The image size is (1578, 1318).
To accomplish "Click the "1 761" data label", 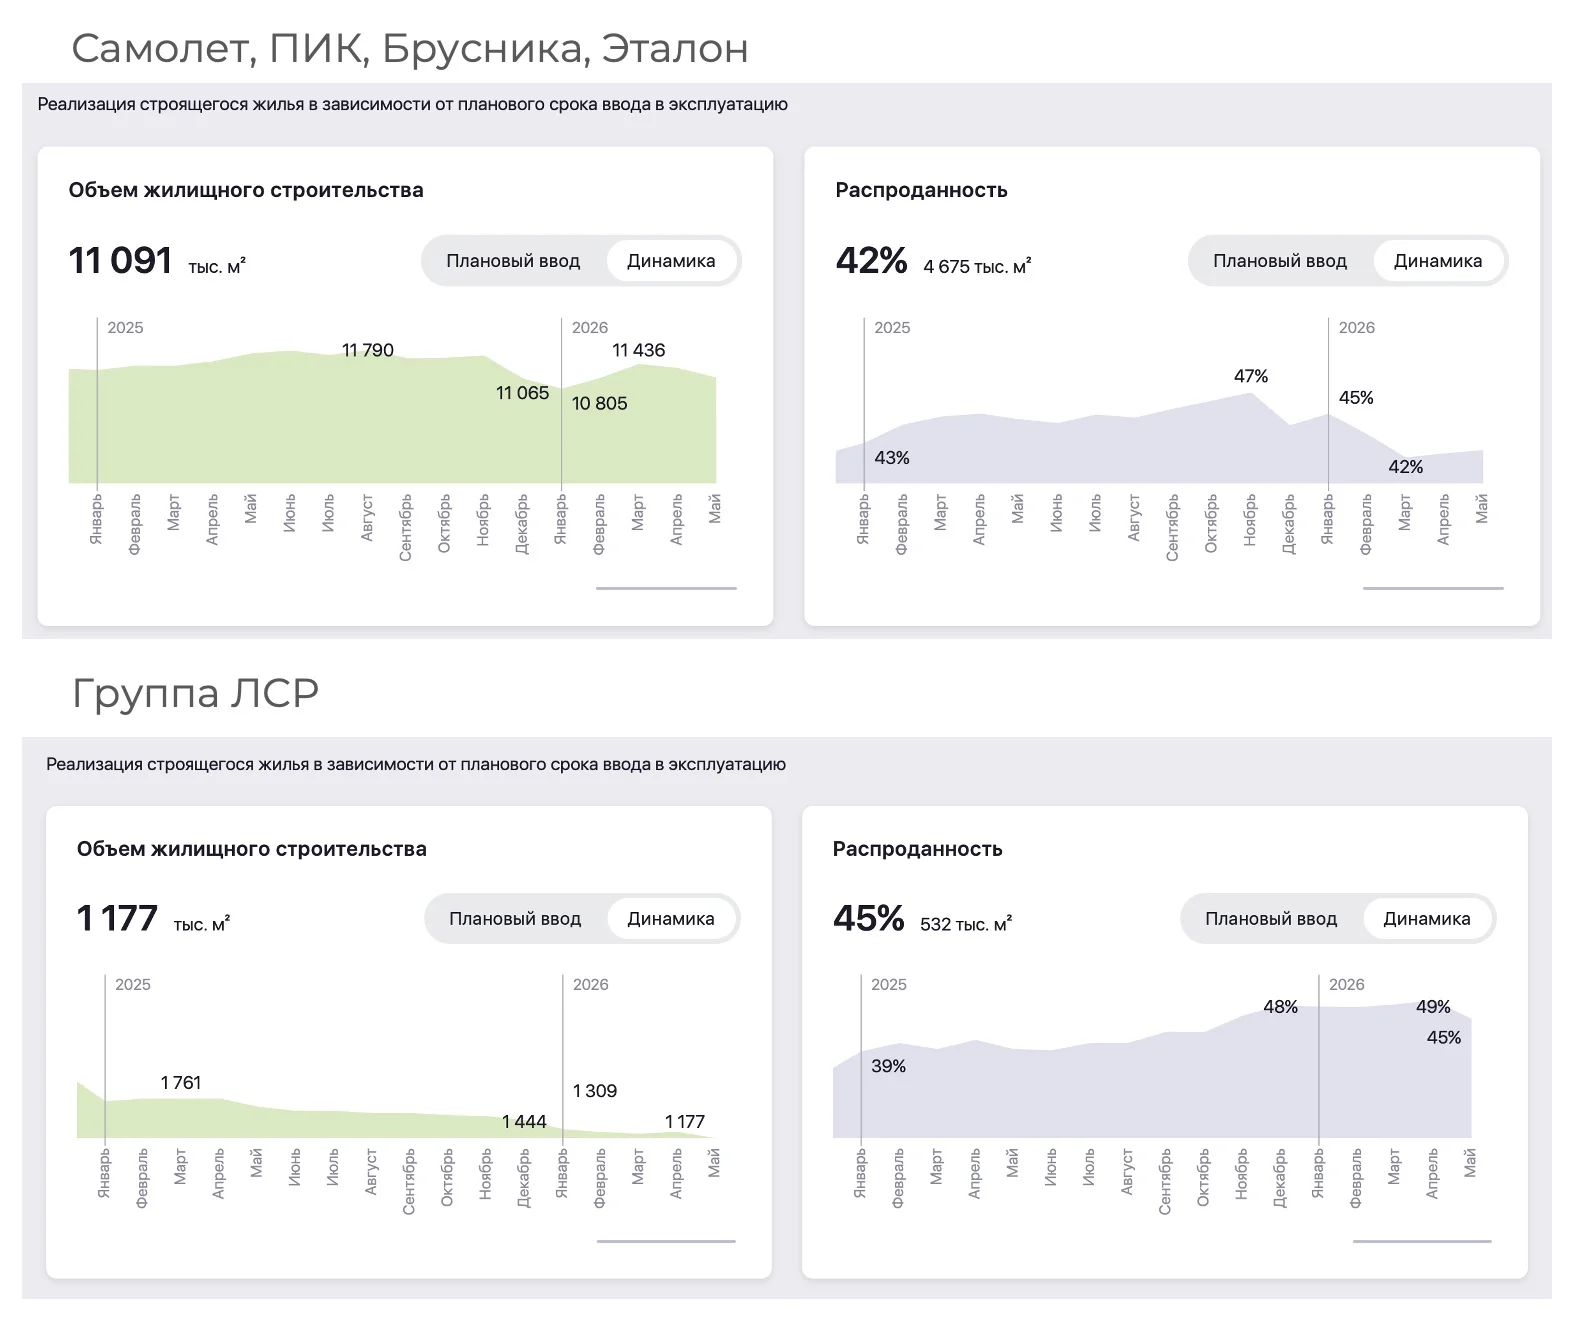I will coord(181,1083).
